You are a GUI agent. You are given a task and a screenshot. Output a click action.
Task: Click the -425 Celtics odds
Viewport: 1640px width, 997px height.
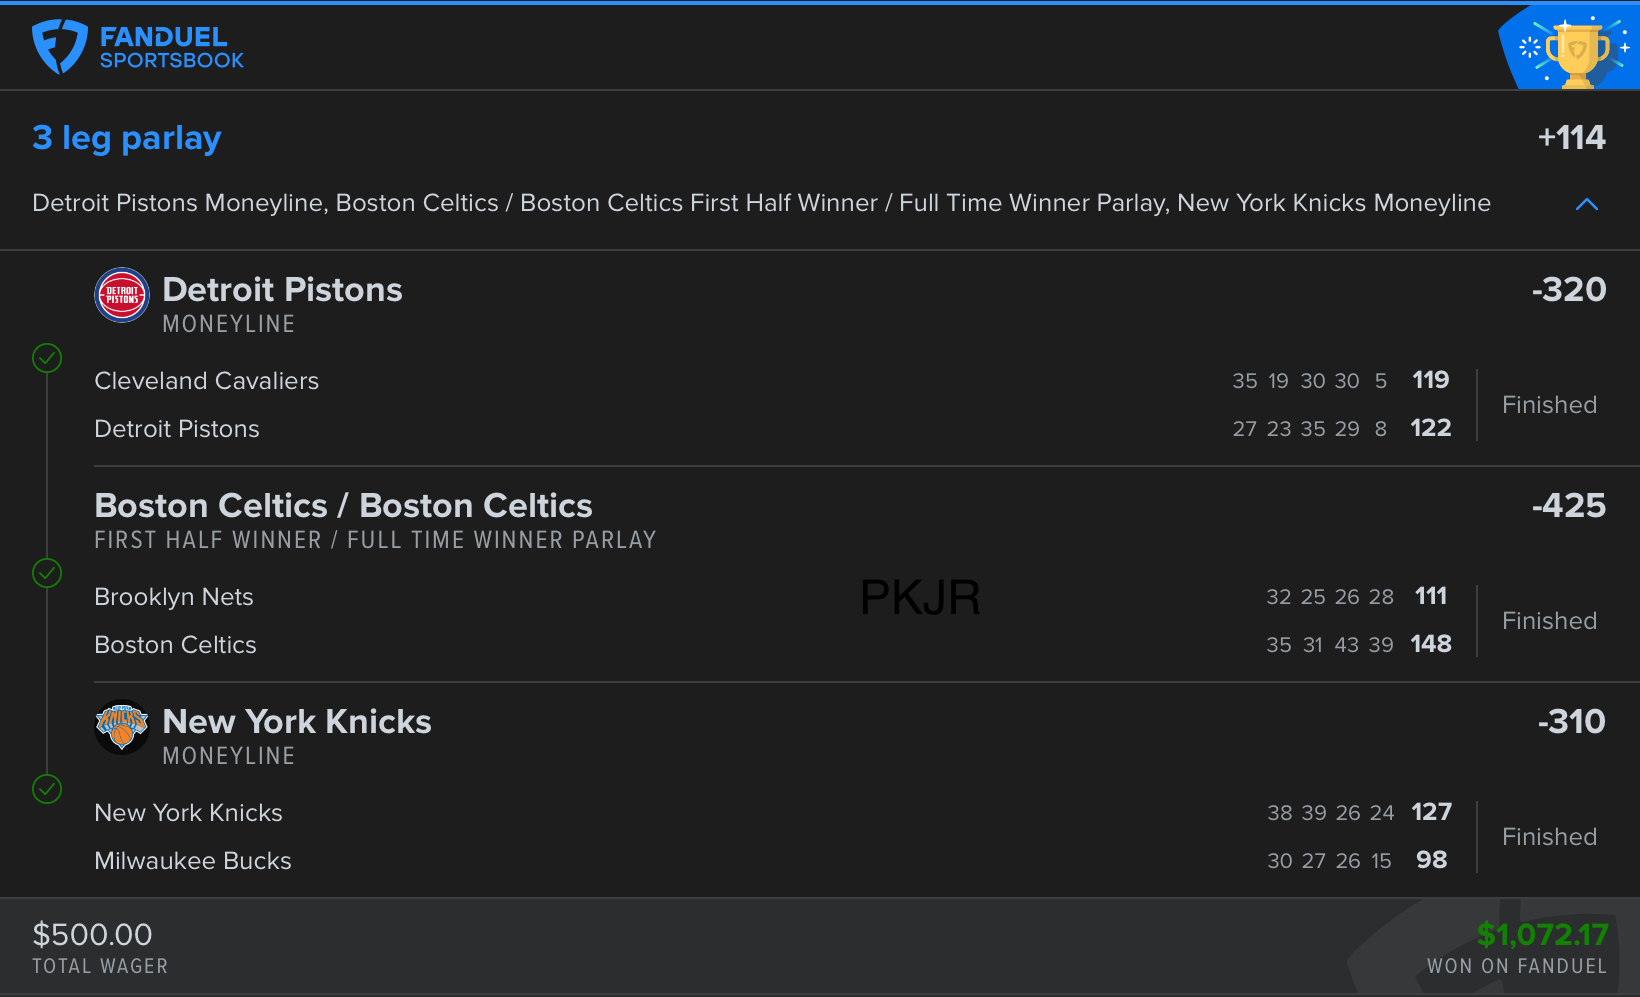1568,506
